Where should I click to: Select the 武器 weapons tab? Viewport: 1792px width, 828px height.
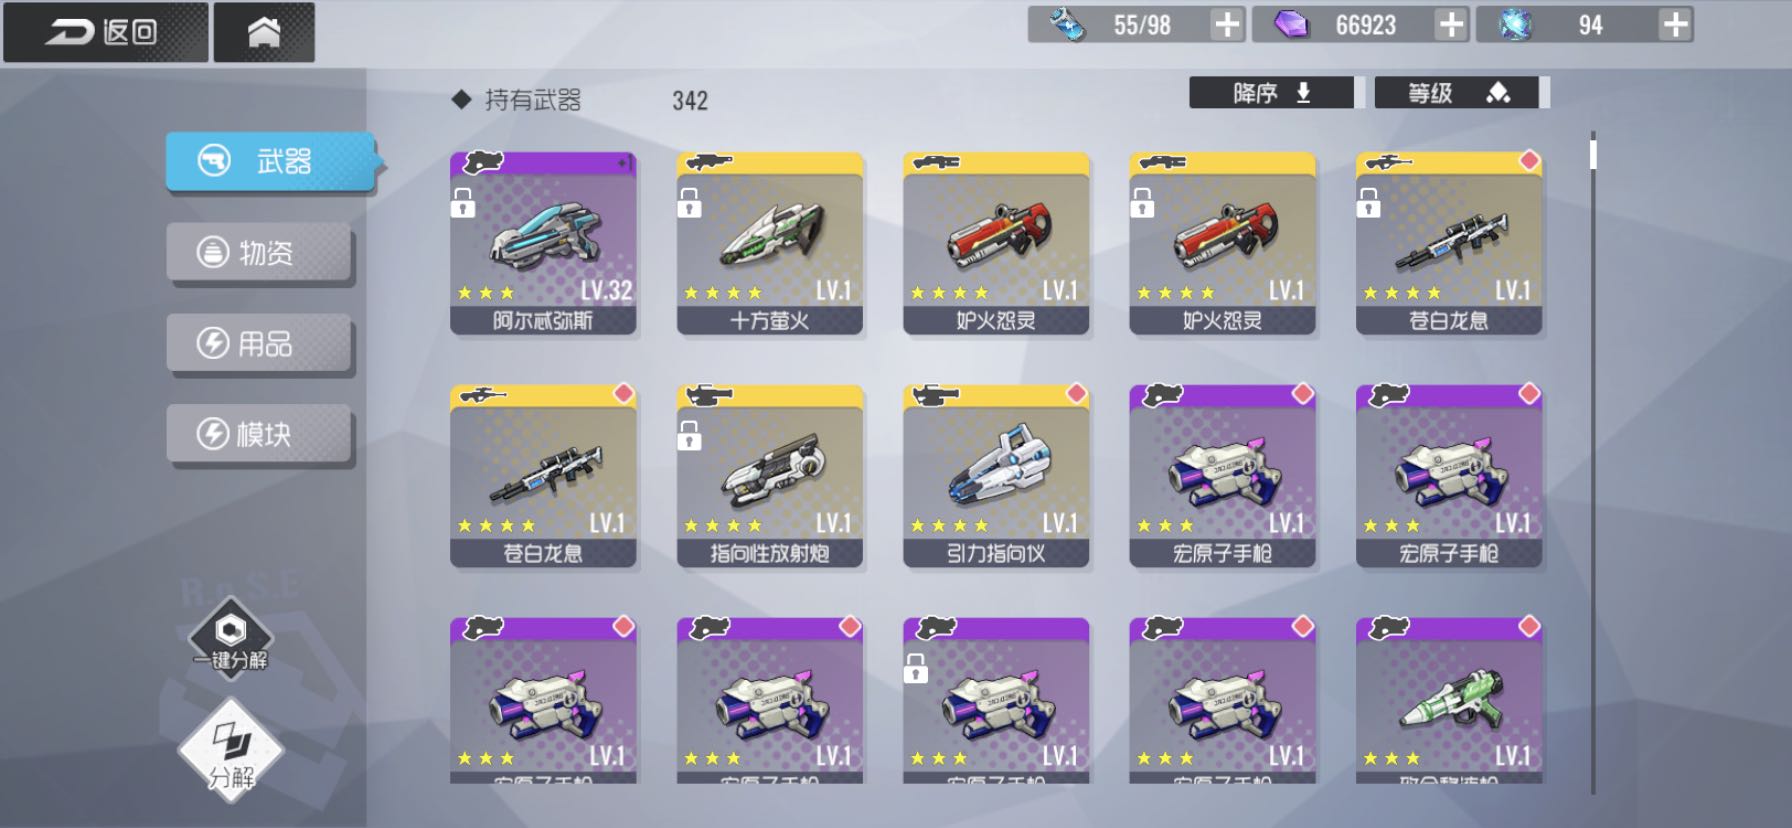(271, 161)
